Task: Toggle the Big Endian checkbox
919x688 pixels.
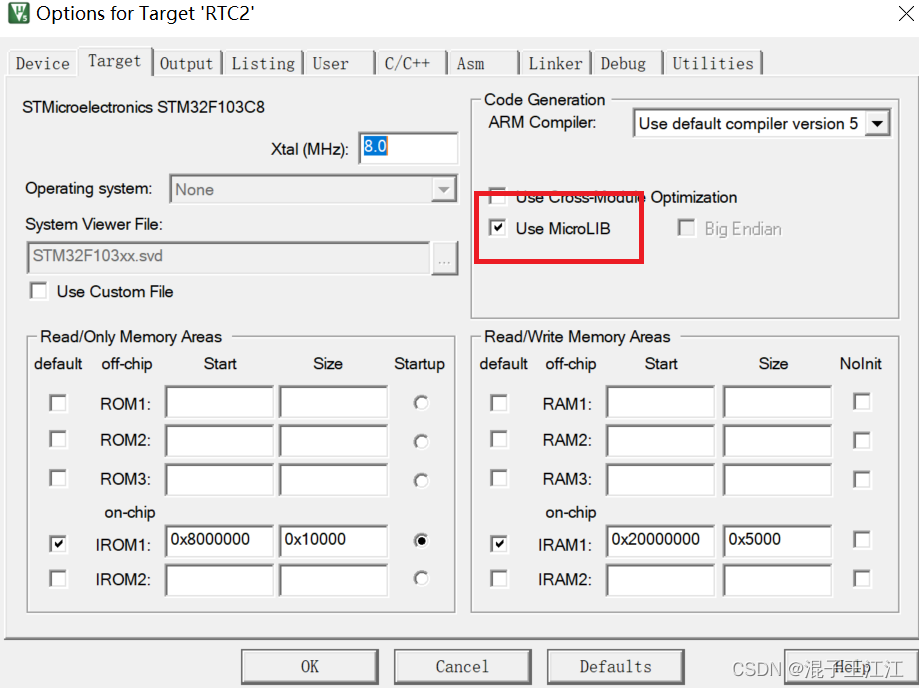Action: (686, 227)
